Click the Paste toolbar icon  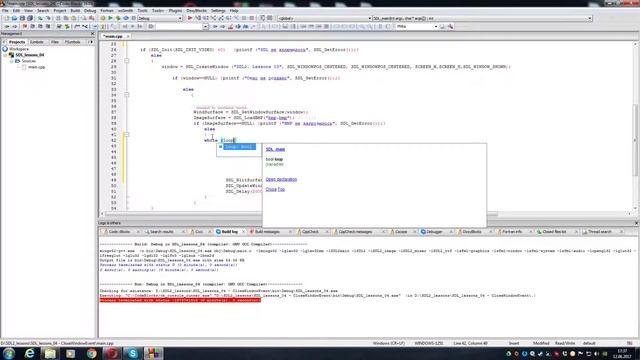point(73,18)
